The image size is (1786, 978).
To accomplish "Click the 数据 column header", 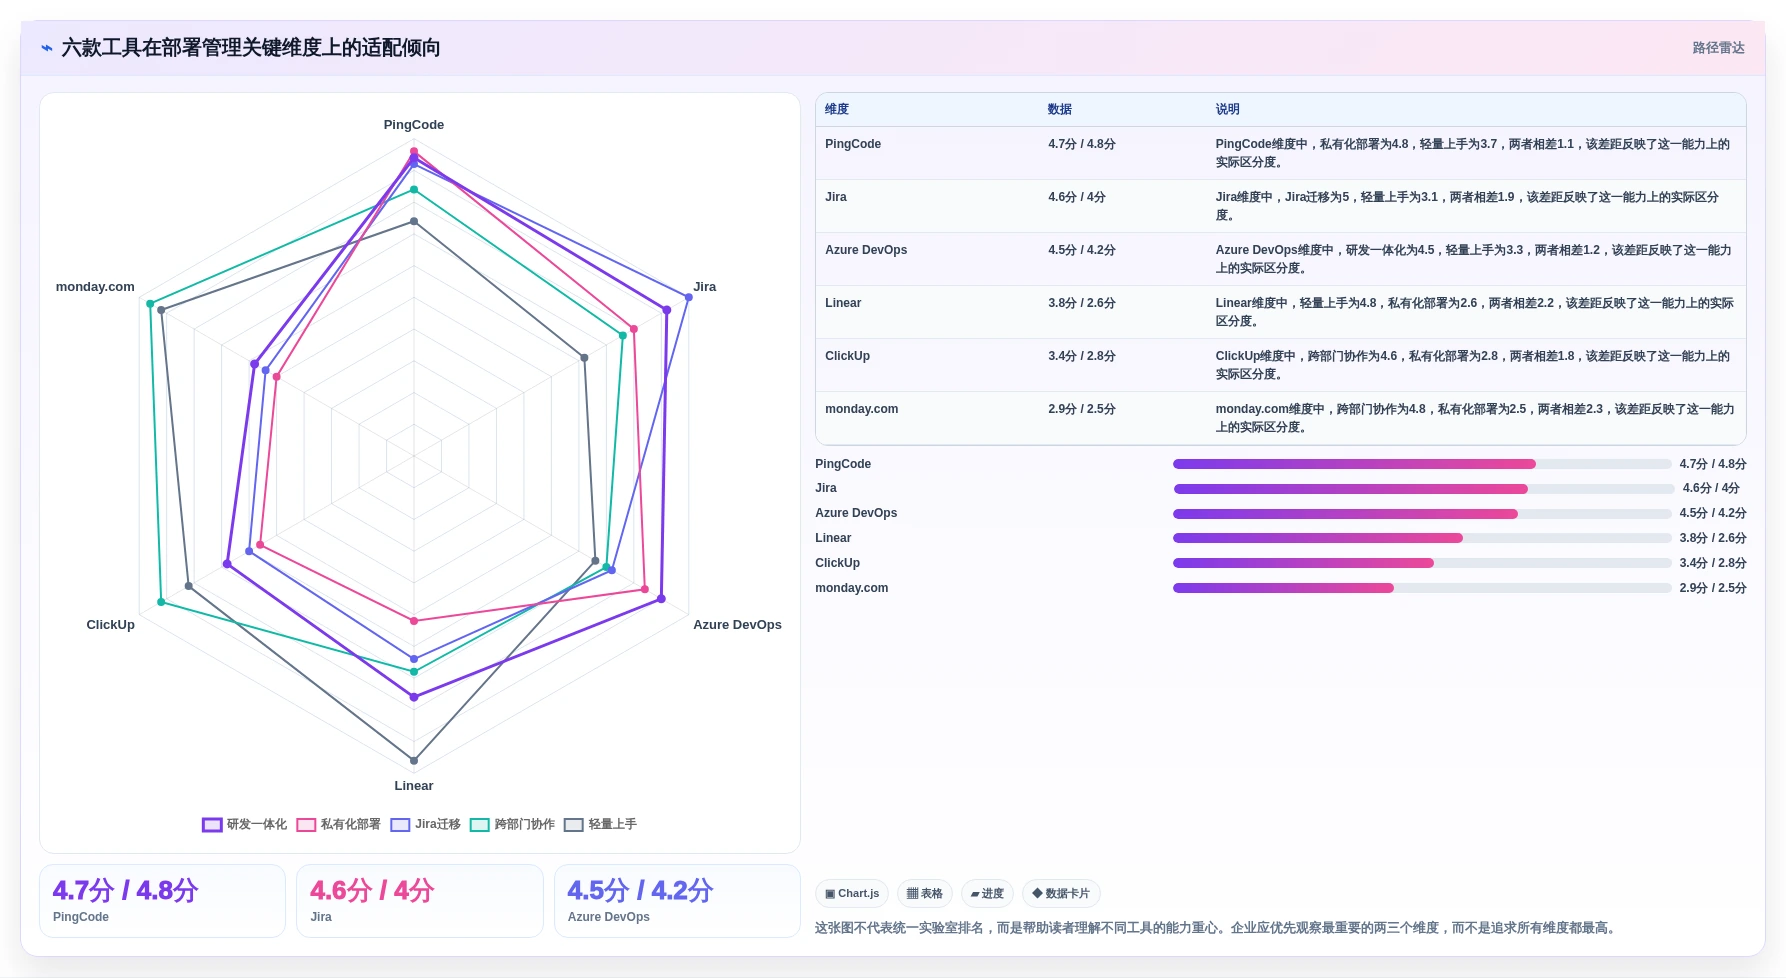I will click(1060, 110).
